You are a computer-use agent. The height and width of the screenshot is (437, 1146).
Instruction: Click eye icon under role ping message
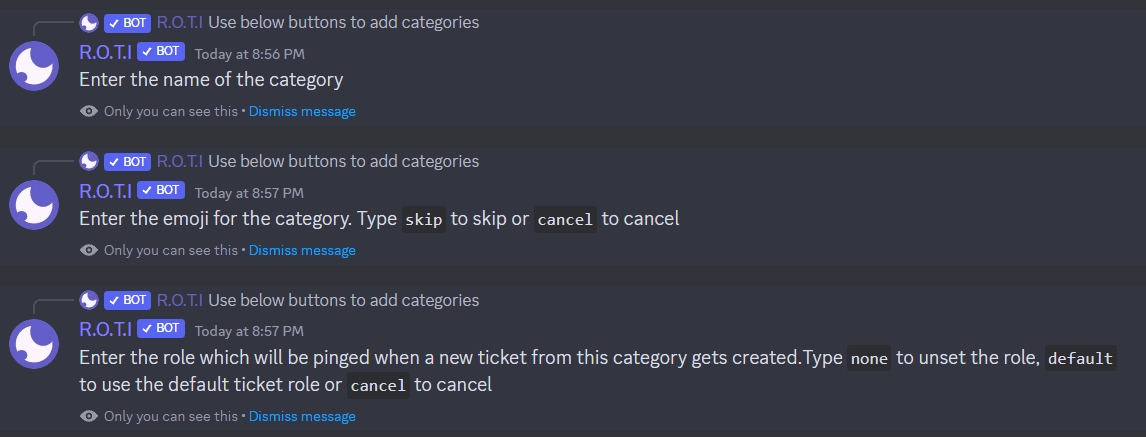(89, 417)
